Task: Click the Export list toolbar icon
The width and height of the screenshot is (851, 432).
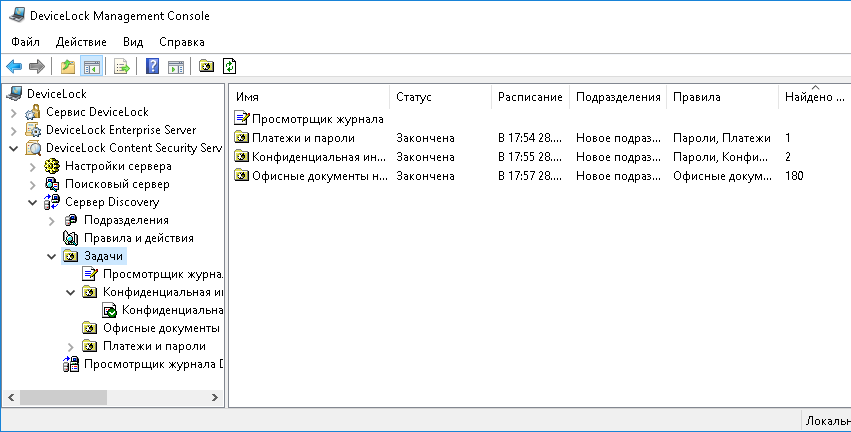Action: 122,67
